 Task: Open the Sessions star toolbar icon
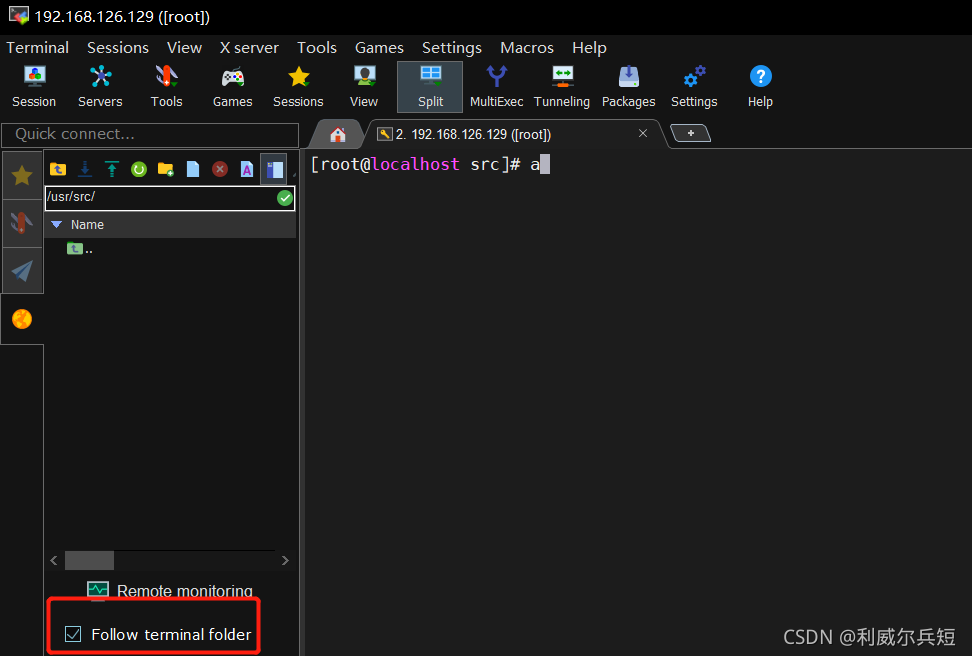click(298, 87)
